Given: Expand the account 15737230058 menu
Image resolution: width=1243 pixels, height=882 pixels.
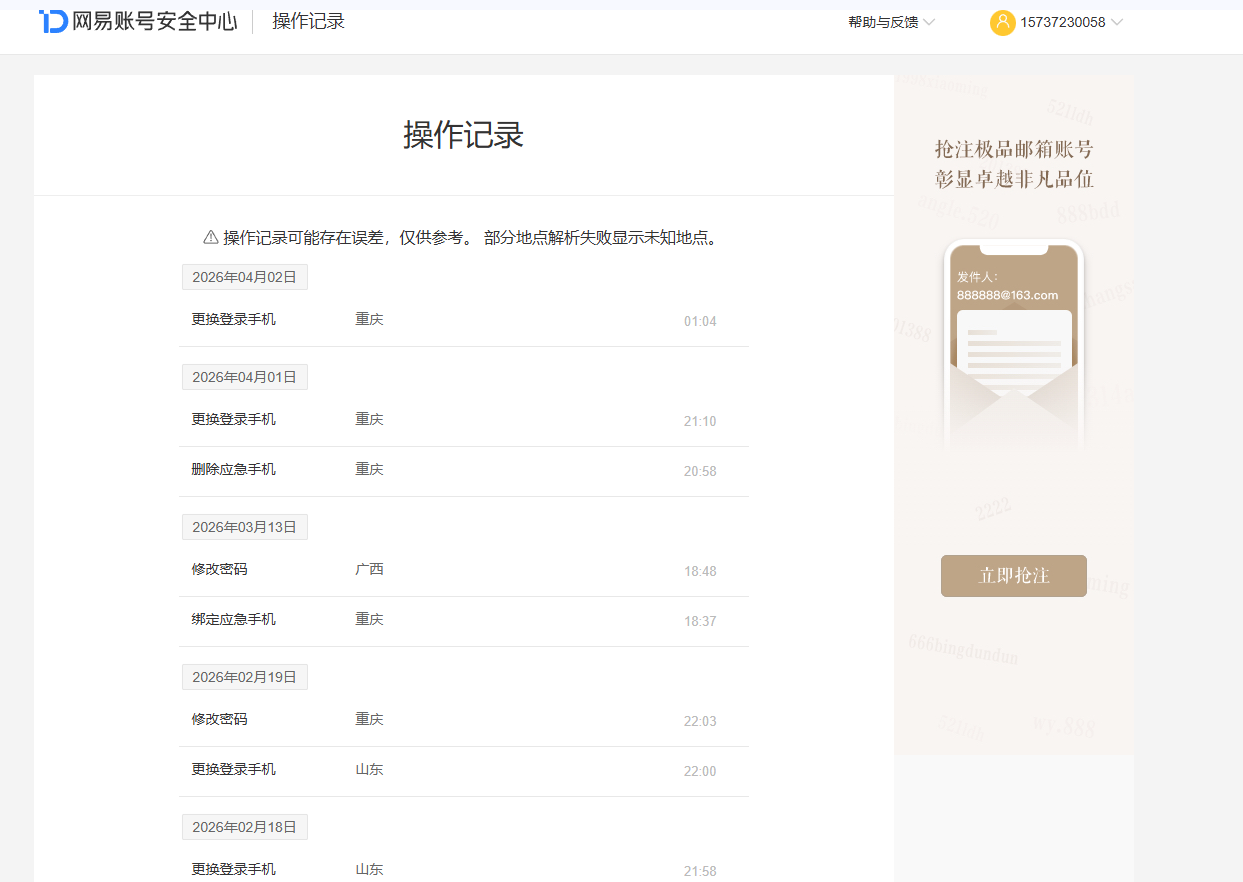Looking at the screenshot, I should coord(1071,22).
